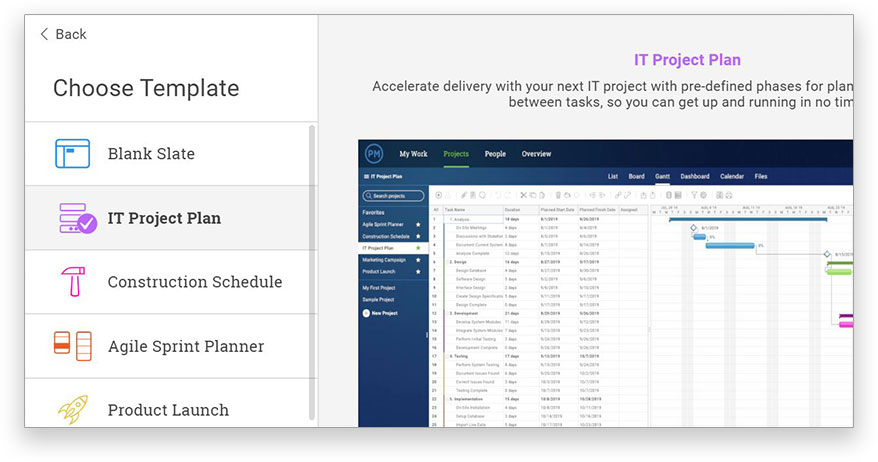The height and width of the screenshot is (462, 878).
Task: Click the green star beside IT Project Plan favorite
Action: tap(418, 248)
